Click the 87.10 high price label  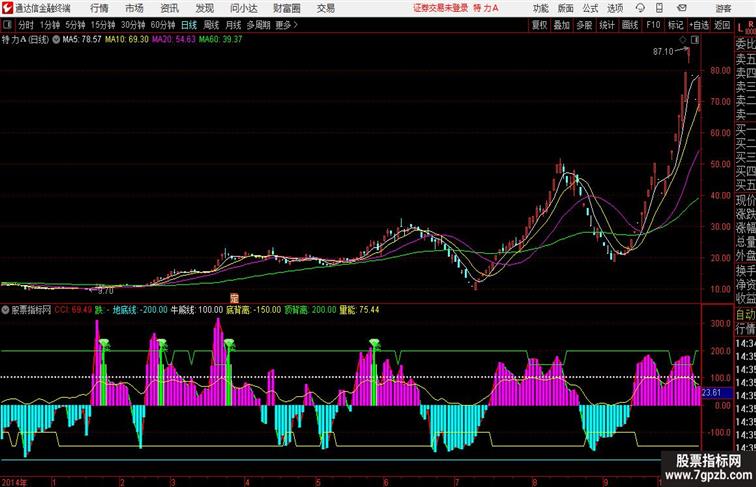pyautogui.click(x=663, y=52)
